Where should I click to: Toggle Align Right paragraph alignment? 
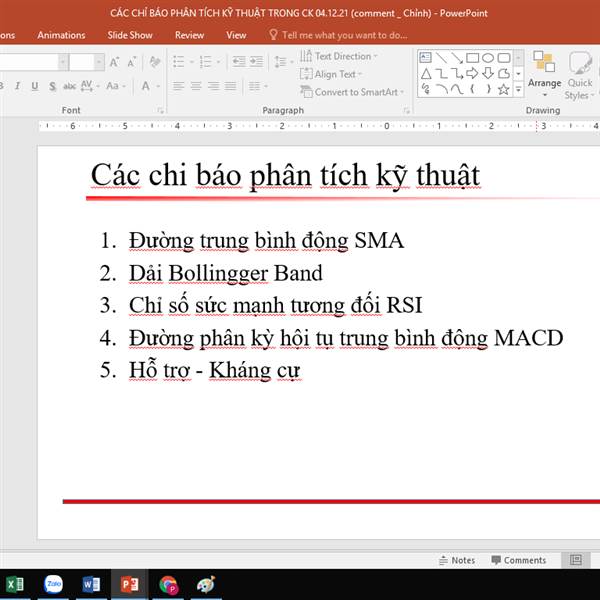(x=213, y=86)
